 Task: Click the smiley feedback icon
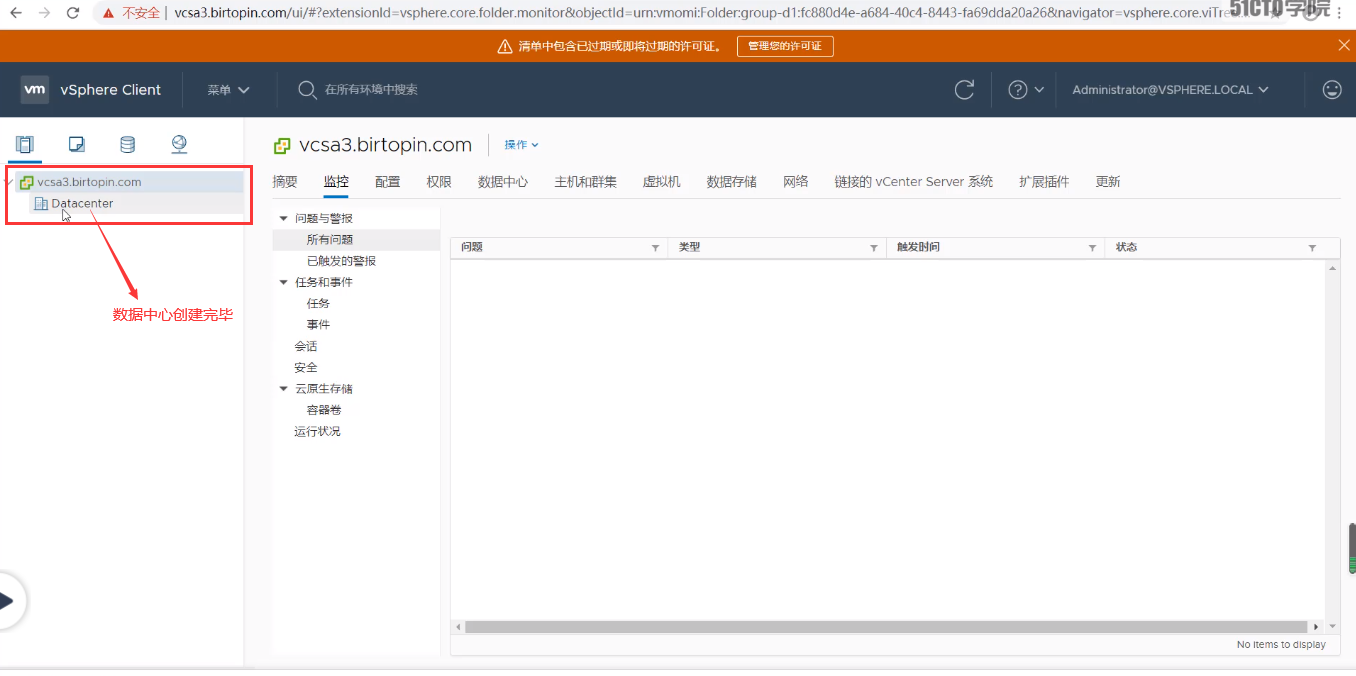pyautogui.click(x=1332, y=90)
